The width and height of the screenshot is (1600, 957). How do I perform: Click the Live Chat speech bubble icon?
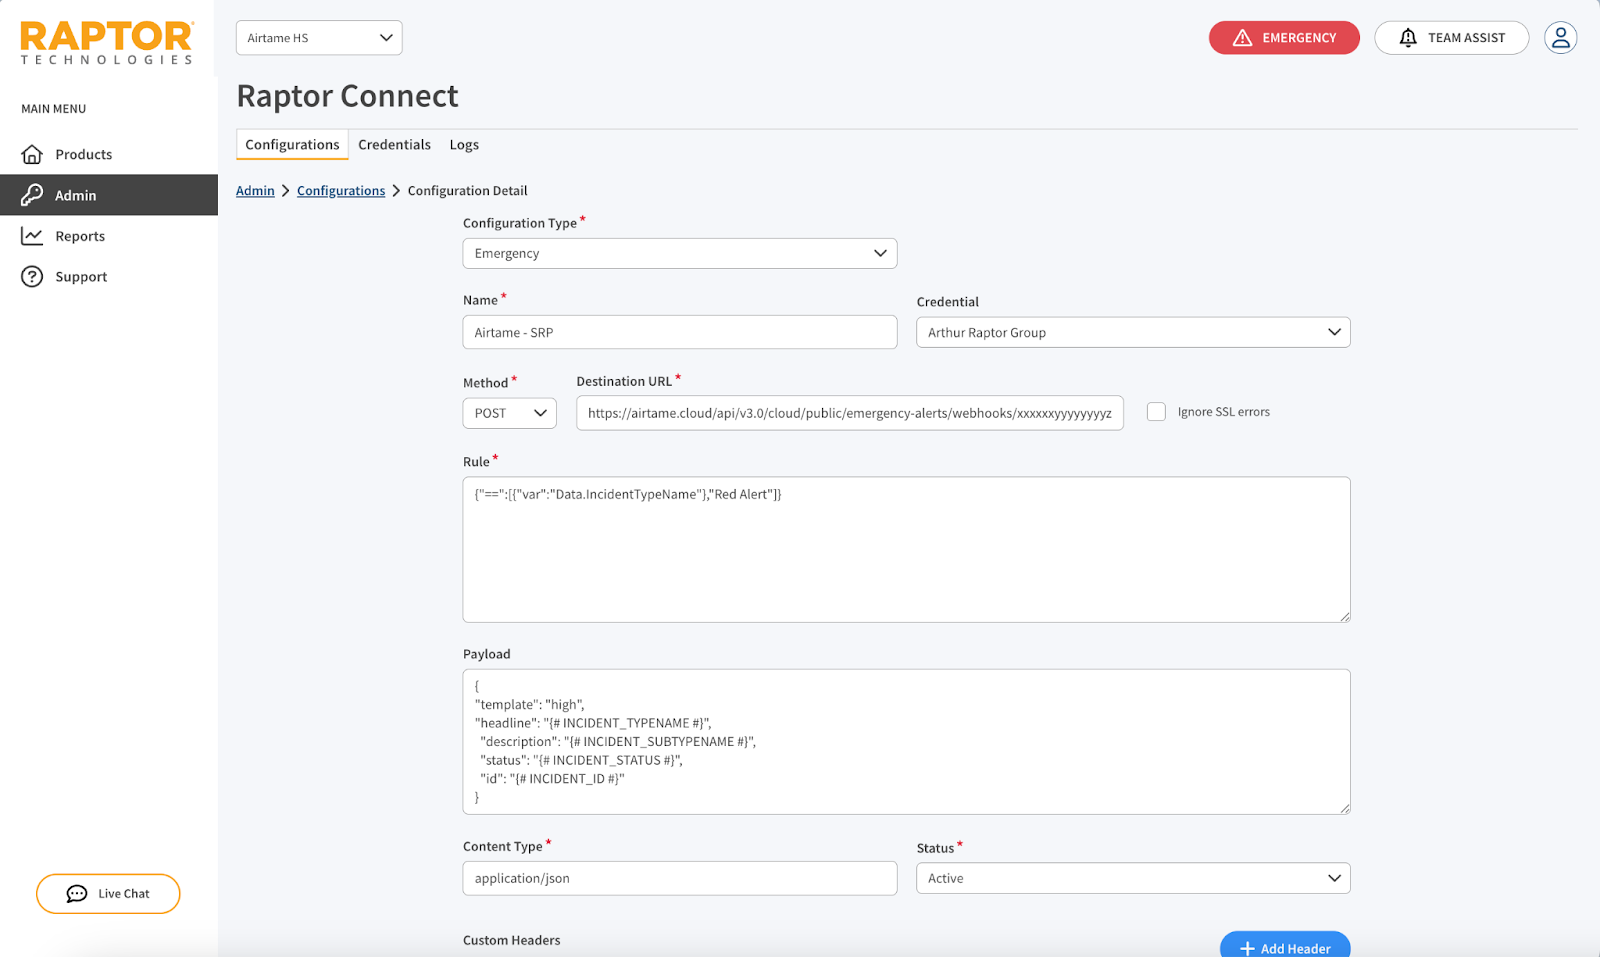pyautogui.click(x=77, y=894)
